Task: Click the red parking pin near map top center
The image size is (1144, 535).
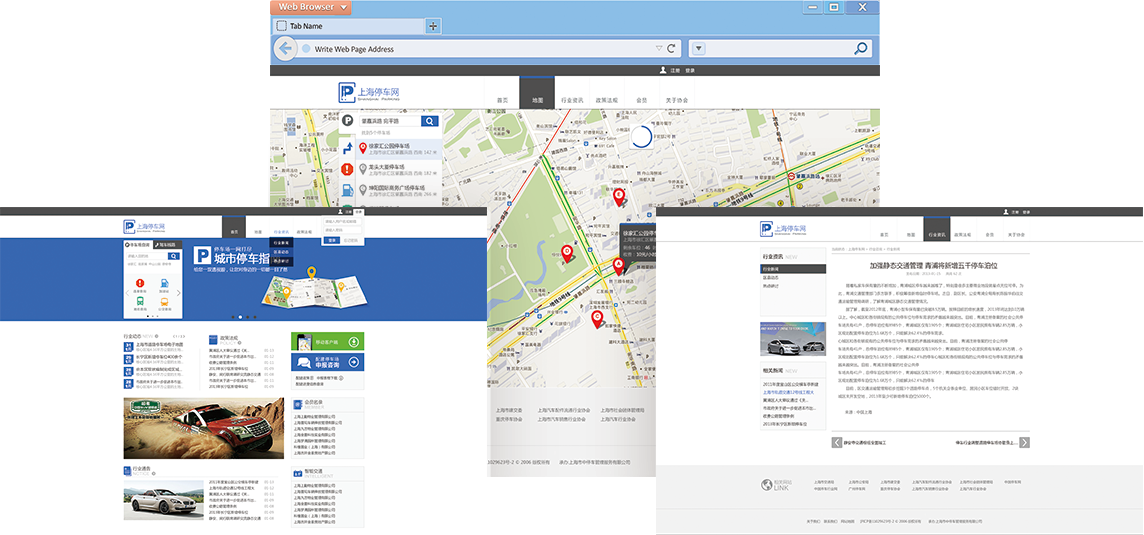Action: click(619, 196)
